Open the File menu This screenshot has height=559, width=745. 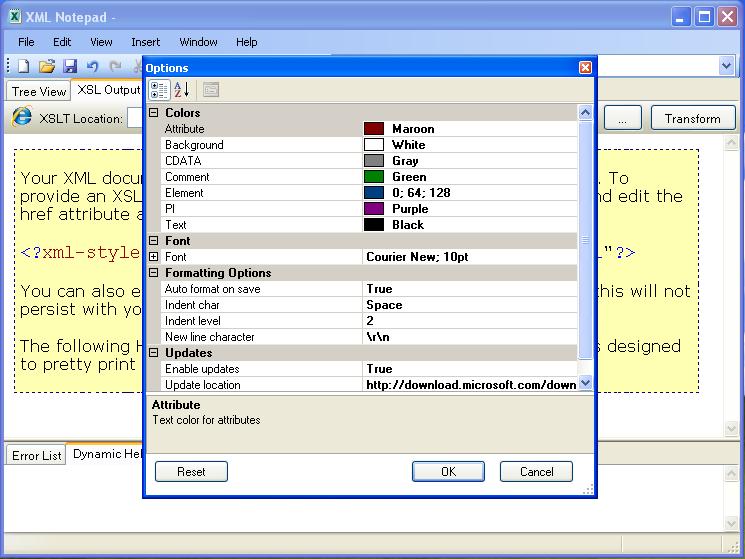pyautogui.click(x=26, y=42)
